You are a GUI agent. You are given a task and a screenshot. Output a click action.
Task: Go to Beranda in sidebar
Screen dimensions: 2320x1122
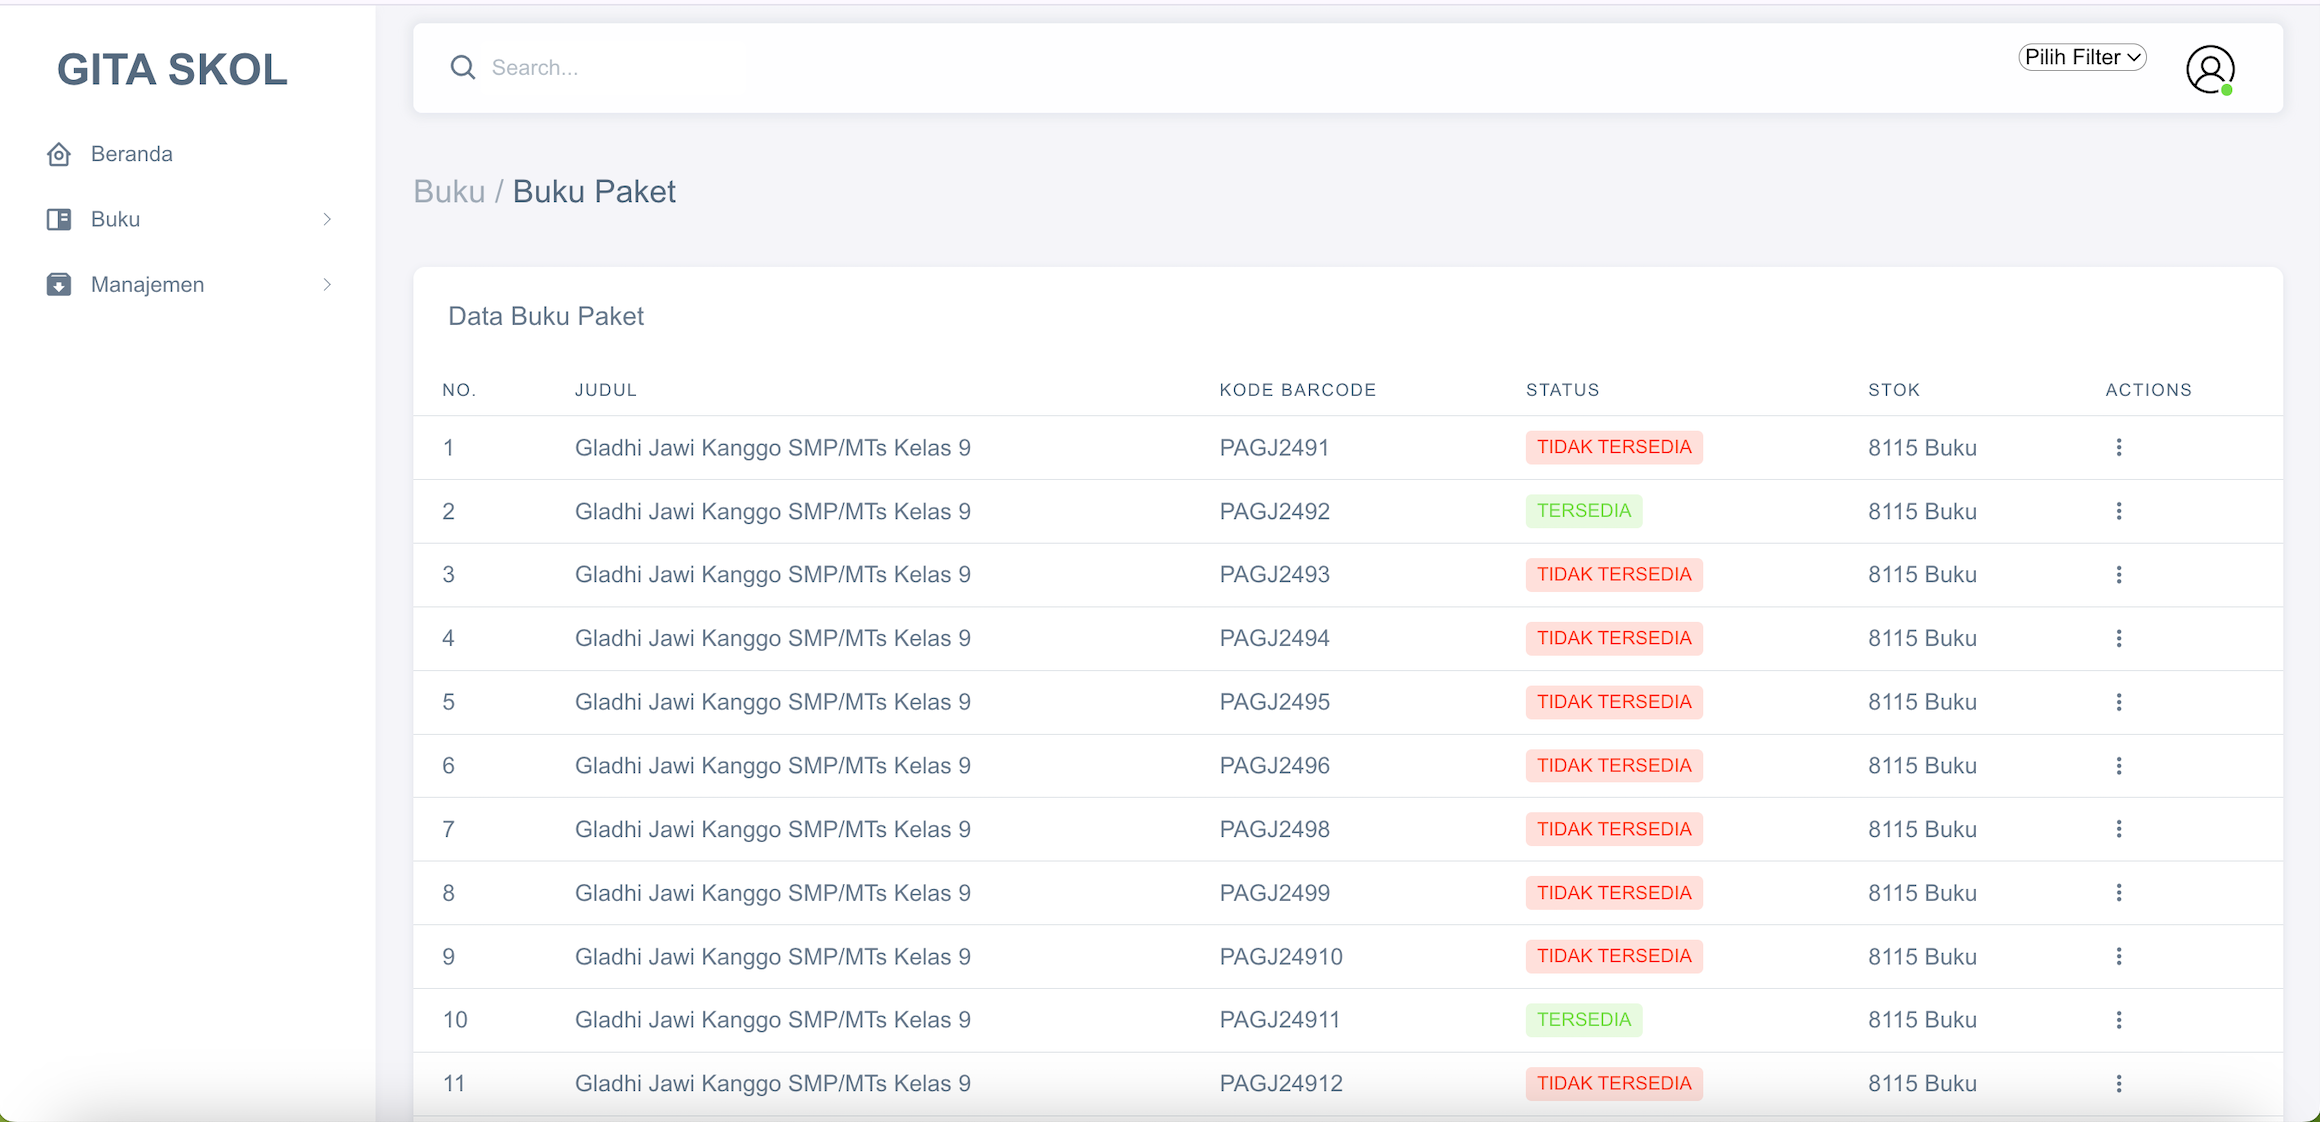(x=132, y=154)
